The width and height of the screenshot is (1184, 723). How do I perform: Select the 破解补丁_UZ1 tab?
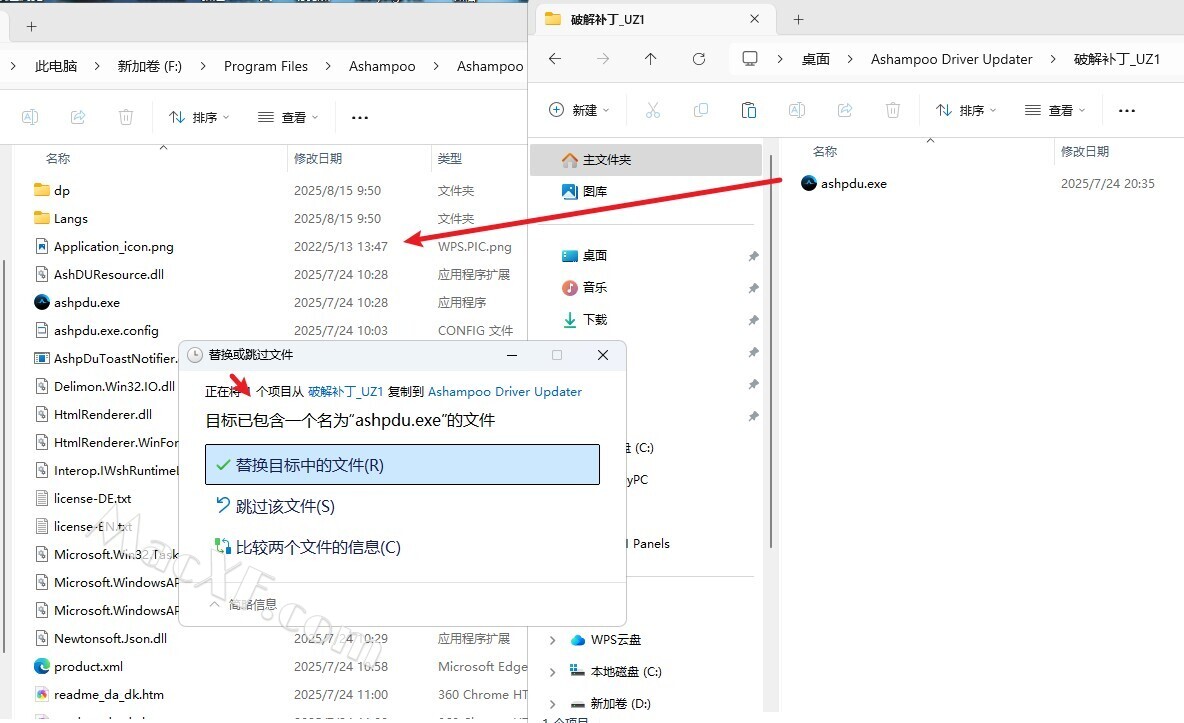click(x=654, y=19)
